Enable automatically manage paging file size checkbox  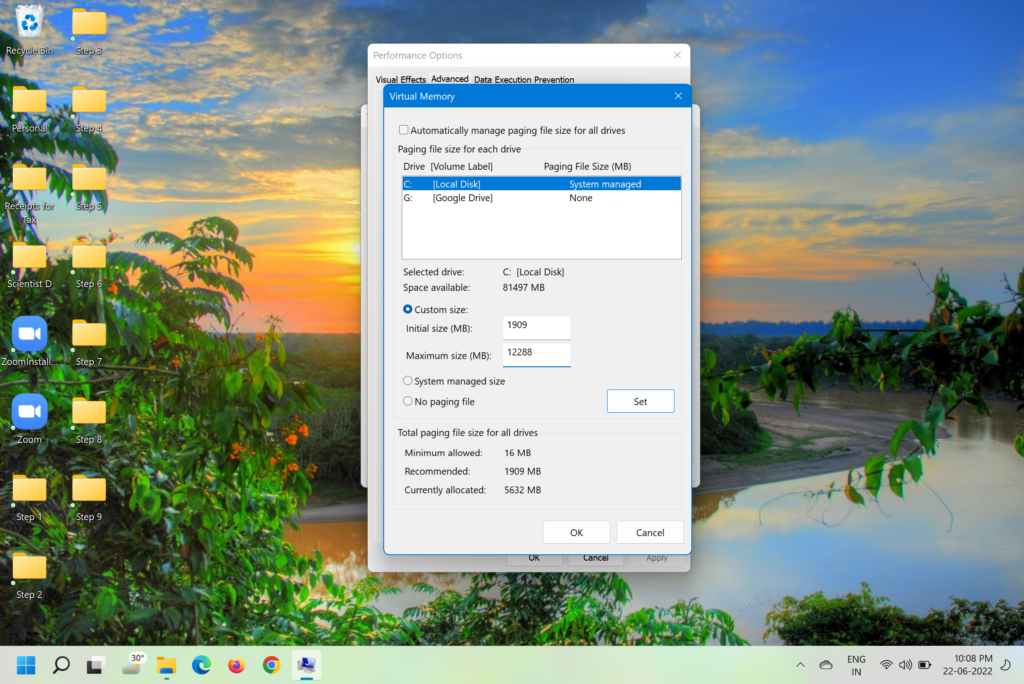404,130
